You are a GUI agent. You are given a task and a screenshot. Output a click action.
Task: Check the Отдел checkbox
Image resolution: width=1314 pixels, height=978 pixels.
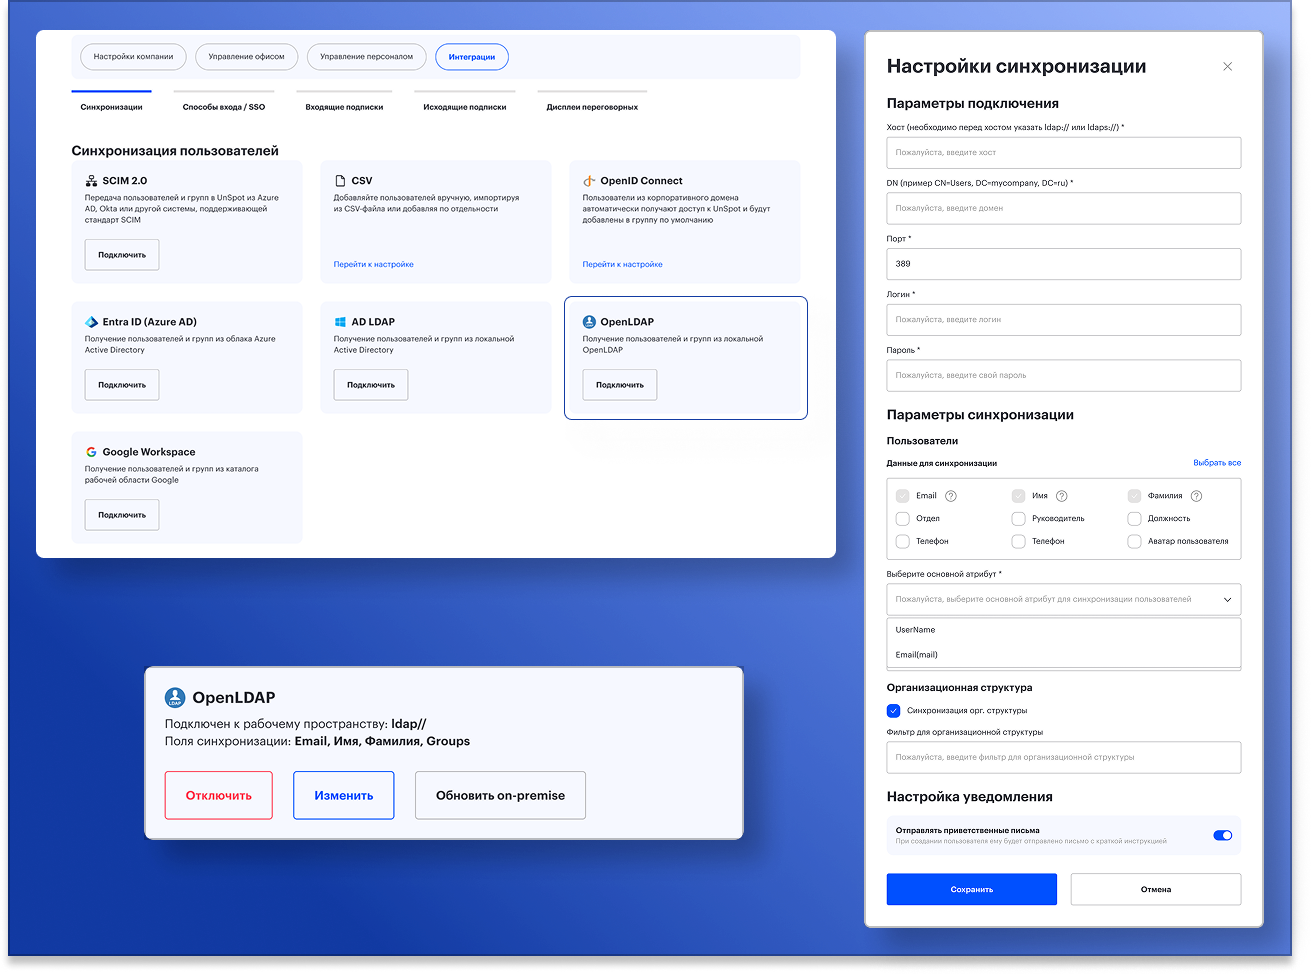[x=903, y=519]
